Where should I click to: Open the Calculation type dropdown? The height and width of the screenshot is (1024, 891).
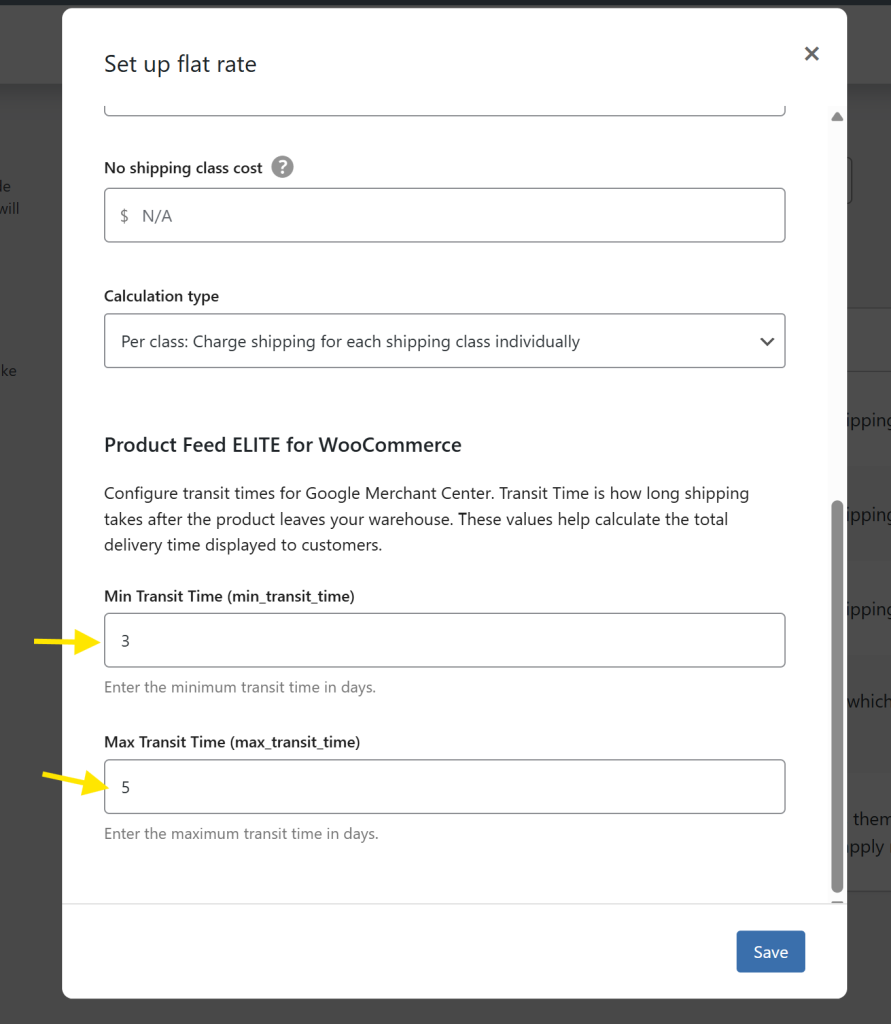(x=444, y=340)
